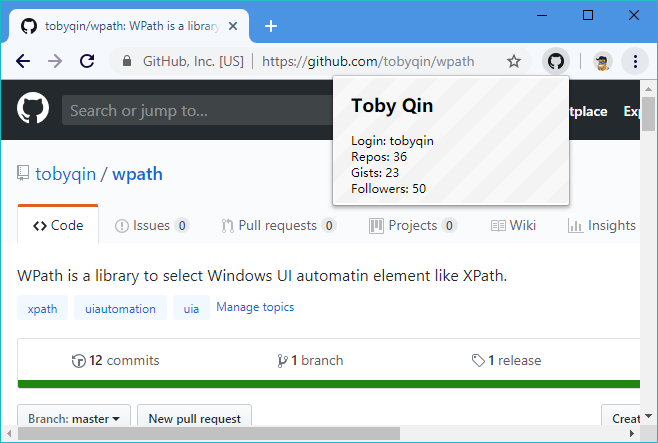
Task: Click the New pull request button
Action: (x=194, y=418)
